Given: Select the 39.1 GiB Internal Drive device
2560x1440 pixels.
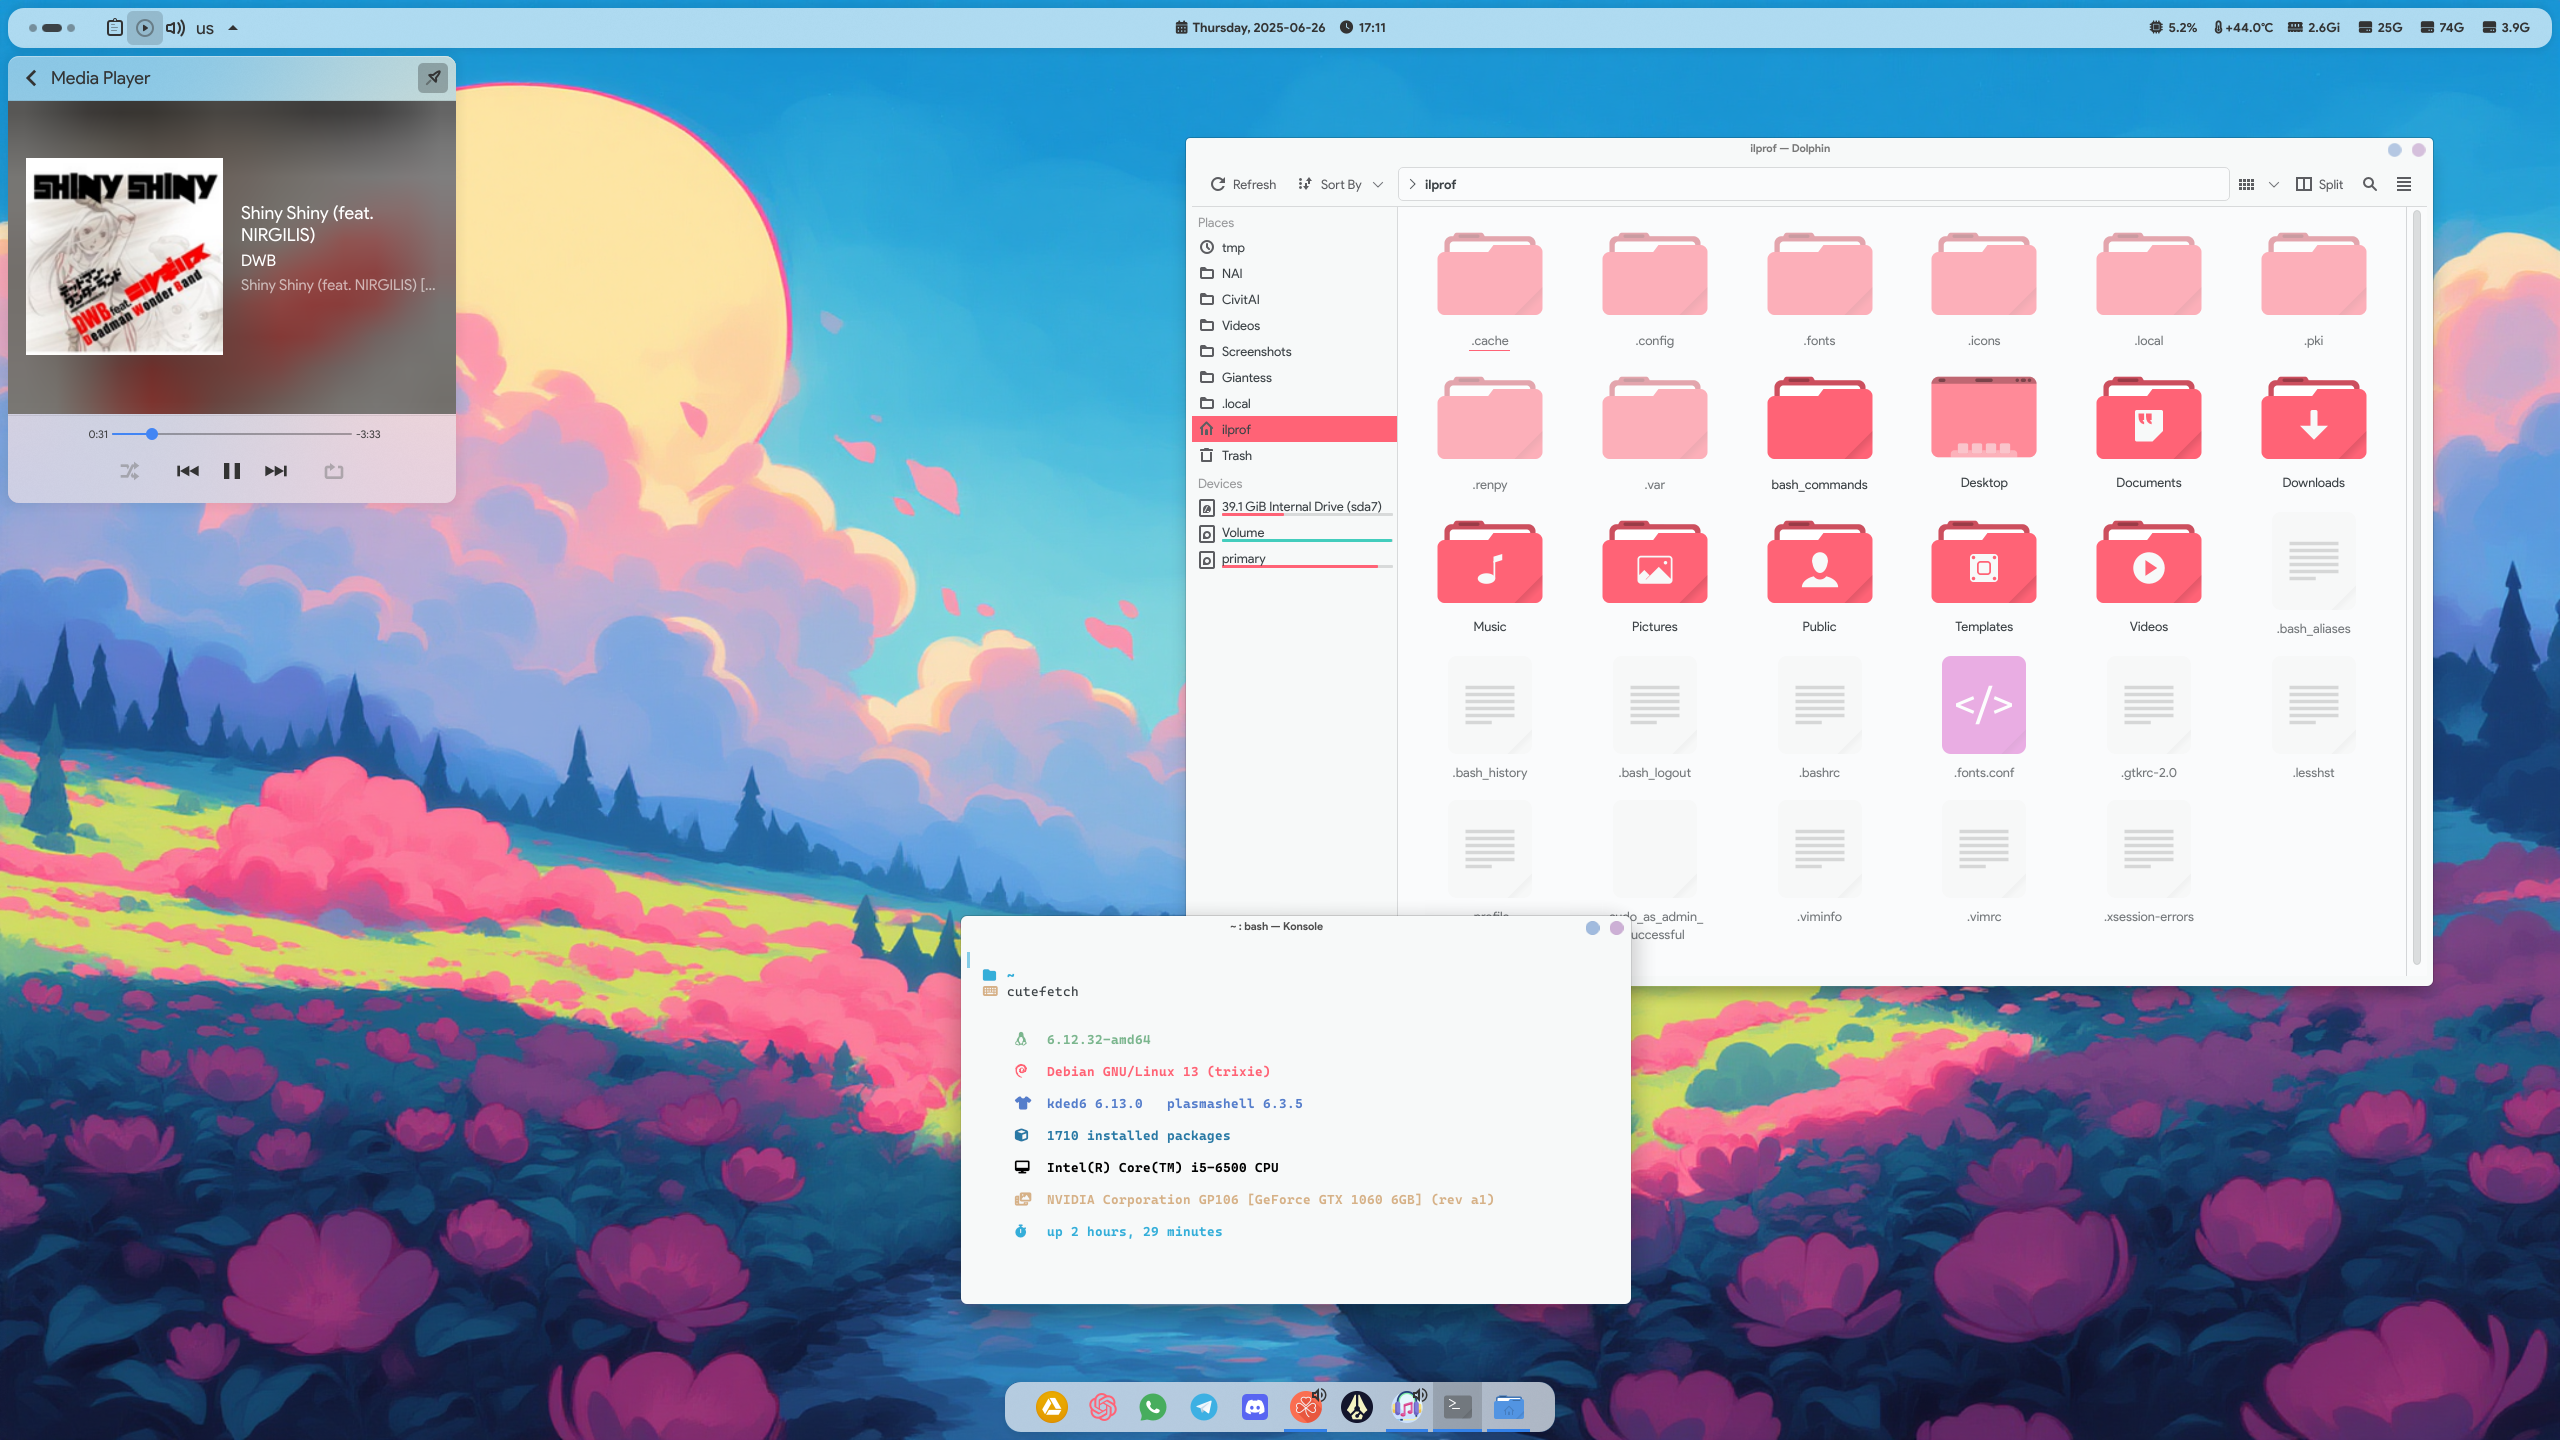Looking at the screenshot, I should pyautogui.click(x=1294, y=507).
